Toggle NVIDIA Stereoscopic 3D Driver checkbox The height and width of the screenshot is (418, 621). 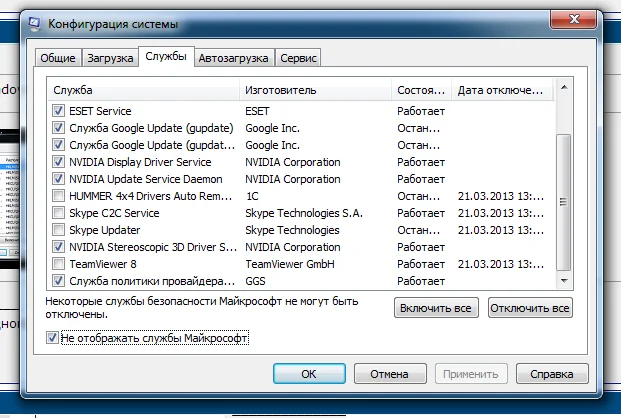58,247
